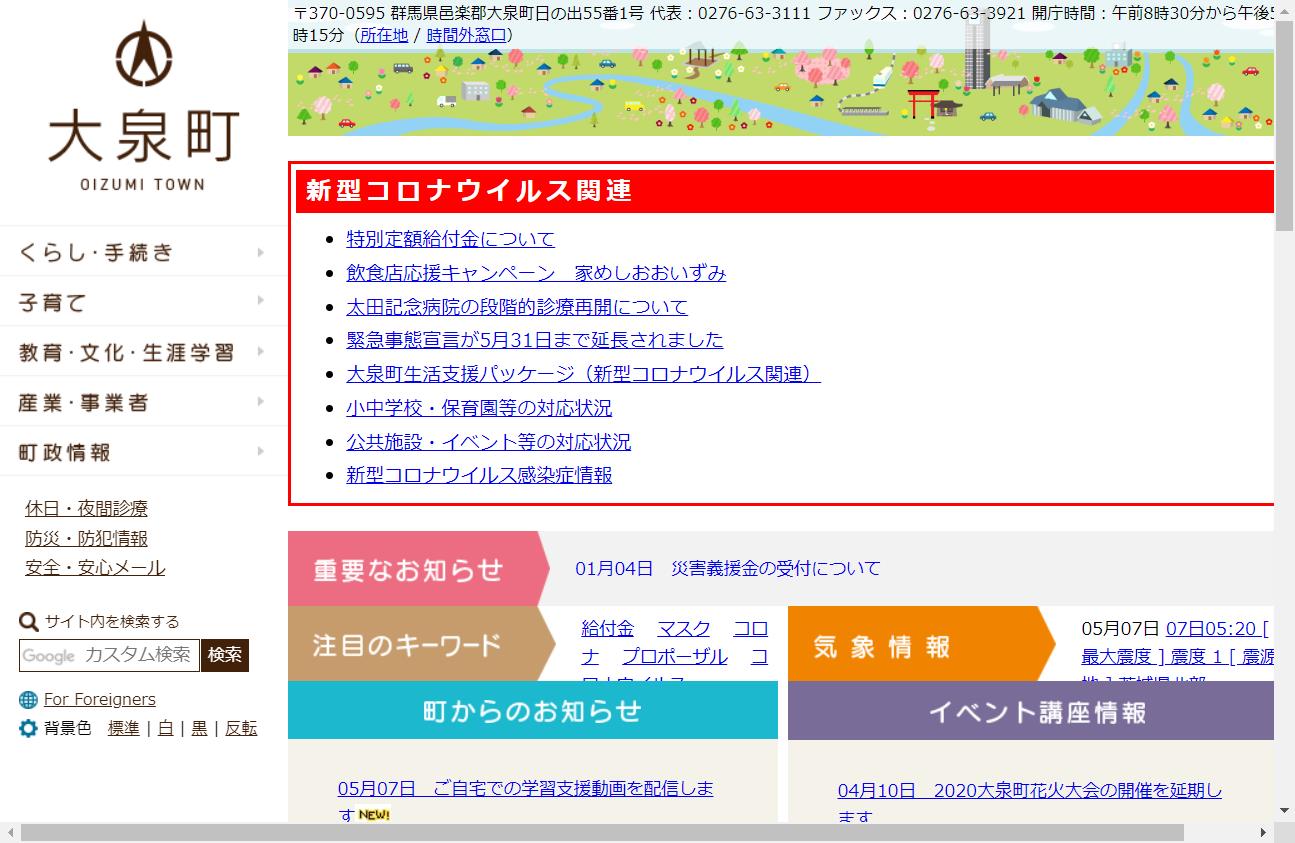
Task: Select the 産業・事業者 menu item
Action: coord(83,402)
